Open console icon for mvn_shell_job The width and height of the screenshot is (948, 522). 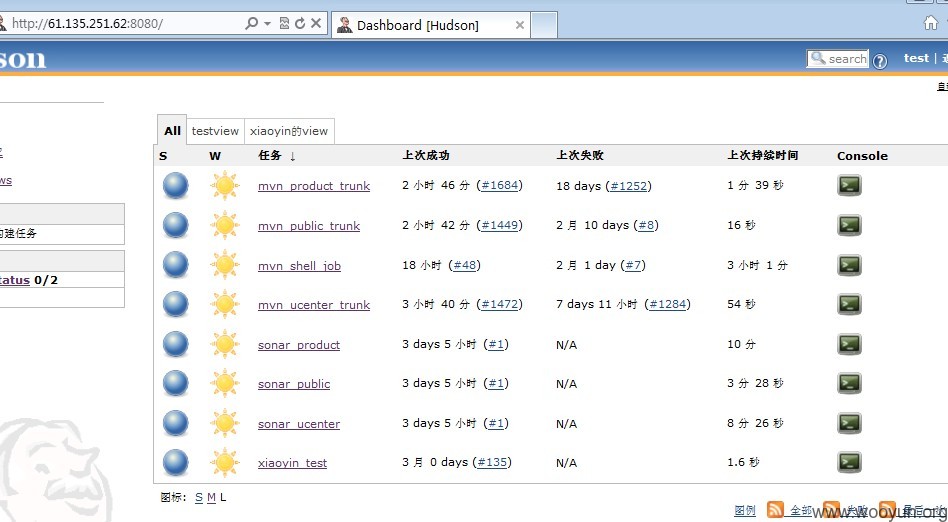849,264
